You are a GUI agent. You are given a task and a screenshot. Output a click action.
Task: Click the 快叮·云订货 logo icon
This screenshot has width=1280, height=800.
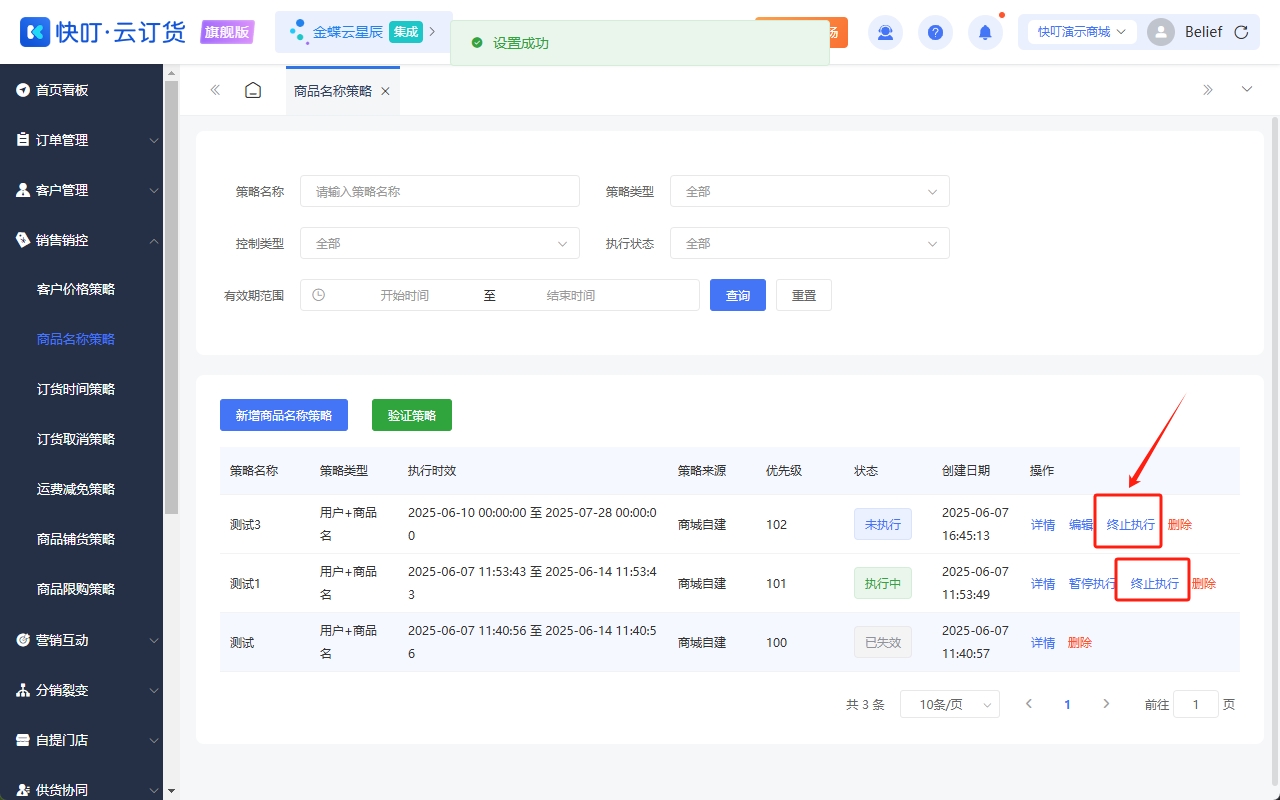[x=34, y=32]
